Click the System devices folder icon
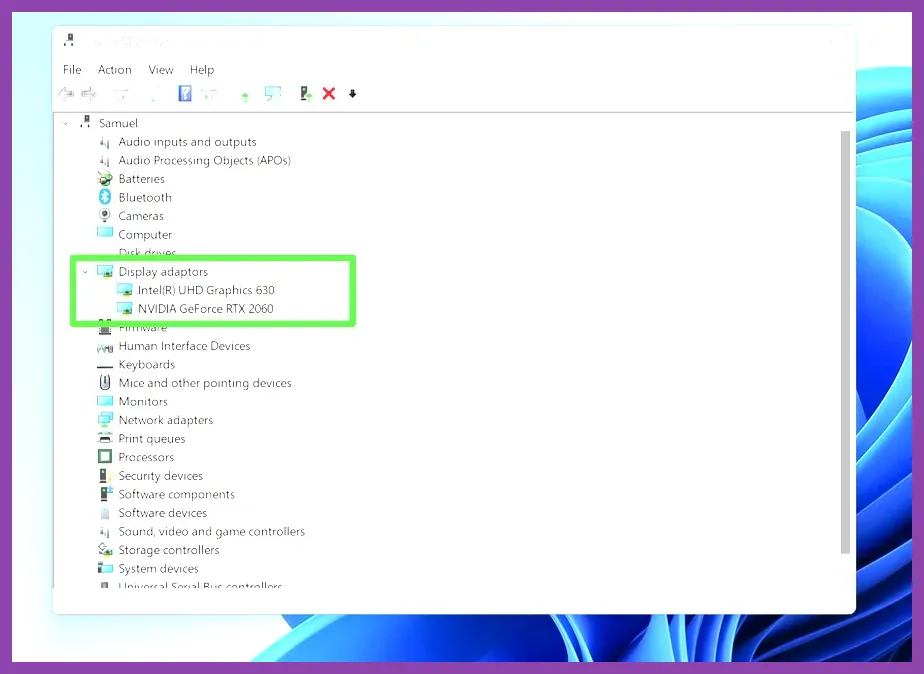 tap(105, 568)
